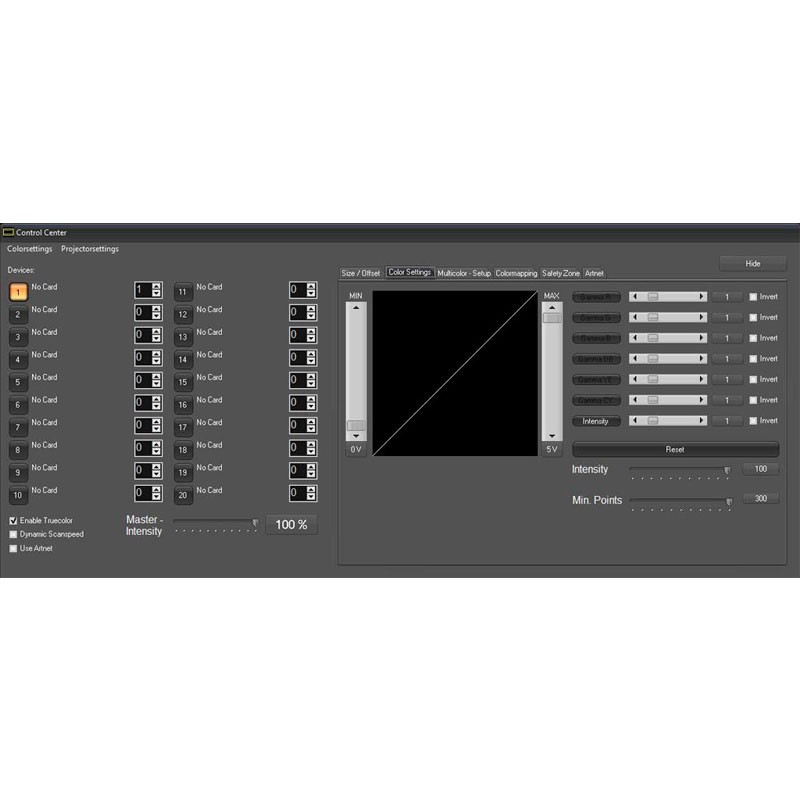This screenshot has width=800, height=800.
Task: Select device number 11 button
Action: click(183, 292)
